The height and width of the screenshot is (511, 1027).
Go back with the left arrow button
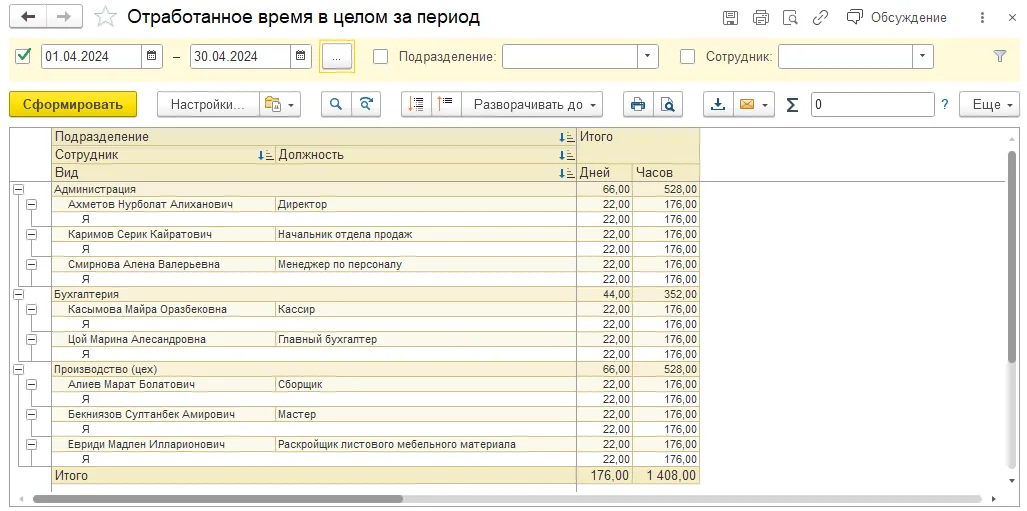28,17
